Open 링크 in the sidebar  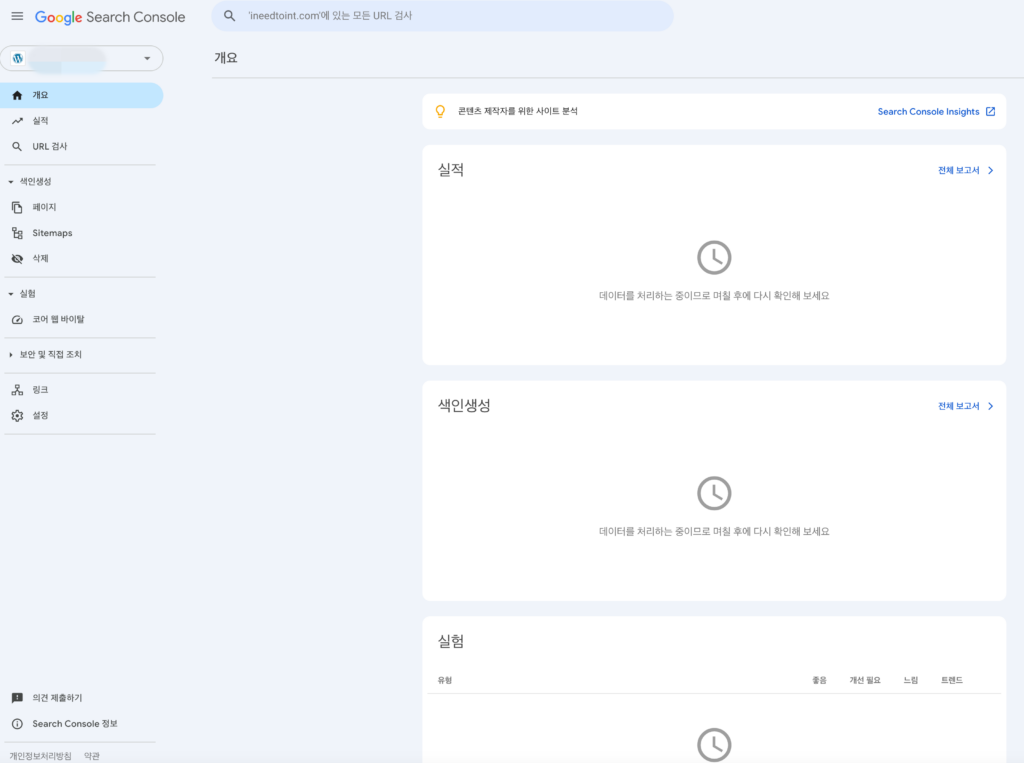pyautogui.click(x=81, y=390)
